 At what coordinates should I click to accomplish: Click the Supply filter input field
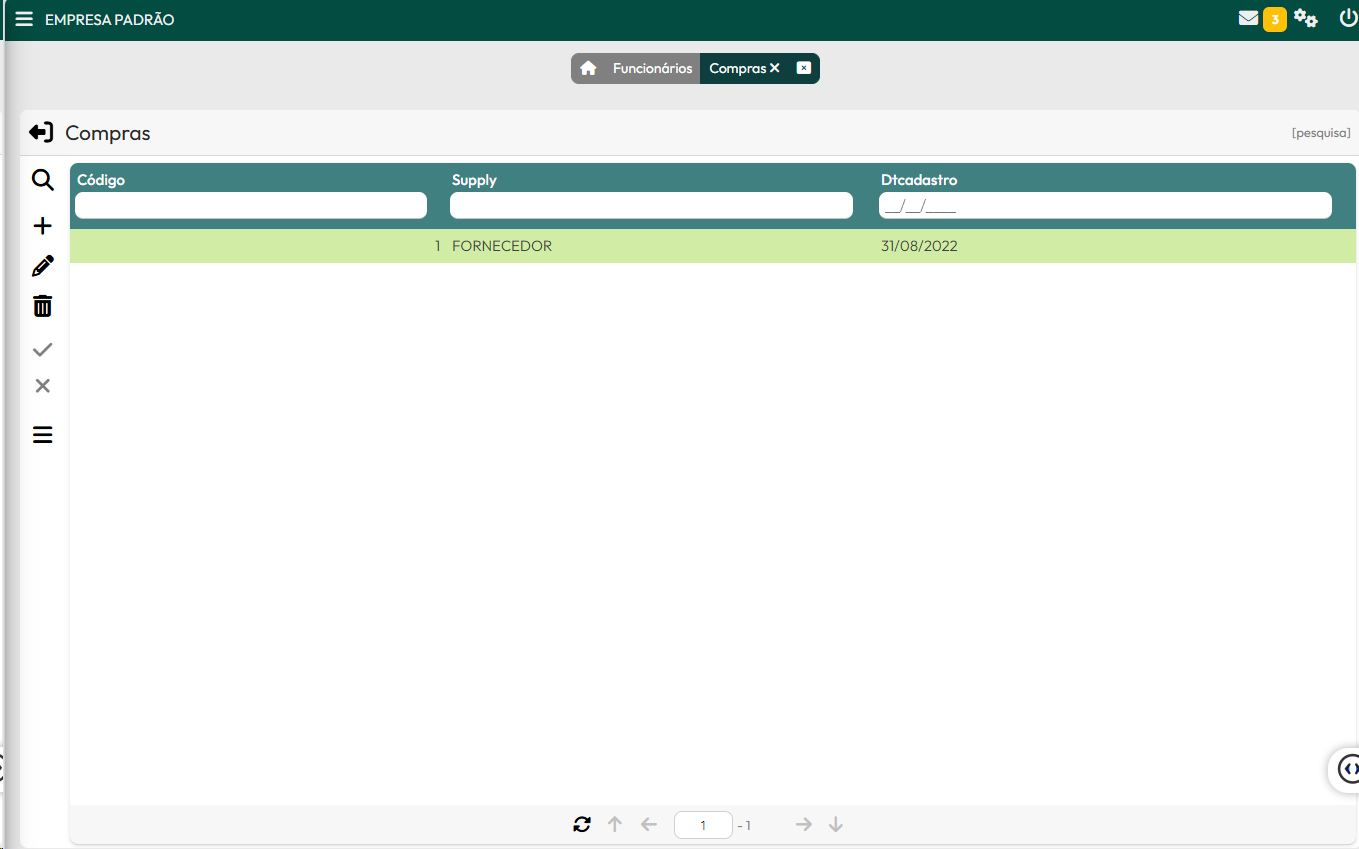[x=651, y=206]
